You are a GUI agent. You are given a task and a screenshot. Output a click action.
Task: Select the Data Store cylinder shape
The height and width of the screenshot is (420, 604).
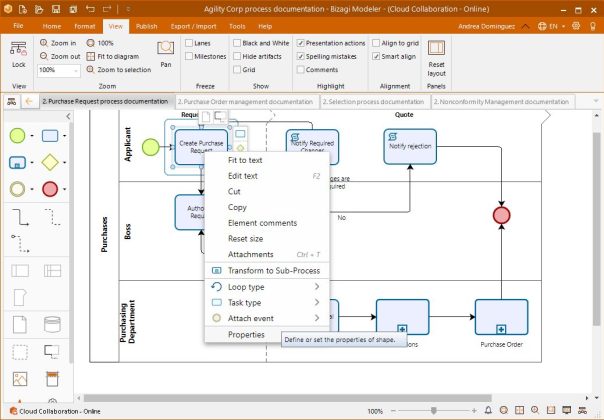pos(52,324)
